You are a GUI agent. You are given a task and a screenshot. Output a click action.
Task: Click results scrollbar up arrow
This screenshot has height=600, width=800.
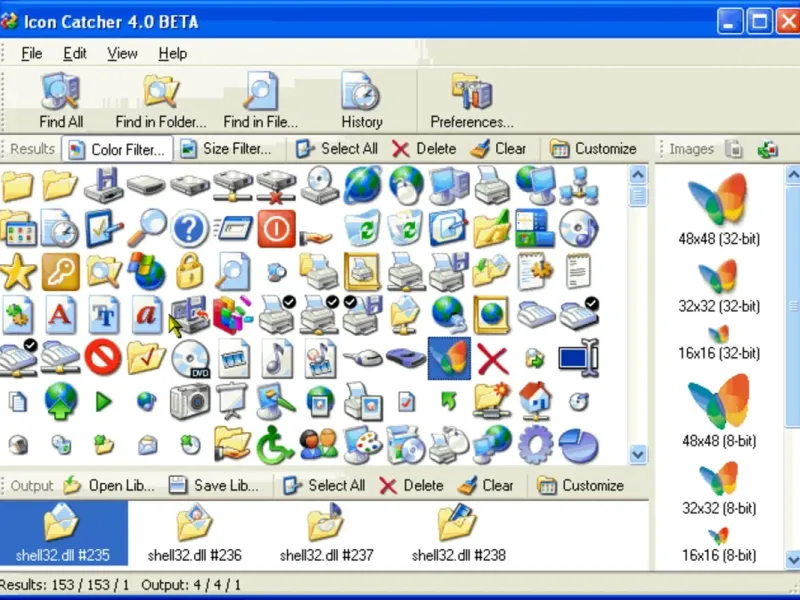tap(638, 175)
